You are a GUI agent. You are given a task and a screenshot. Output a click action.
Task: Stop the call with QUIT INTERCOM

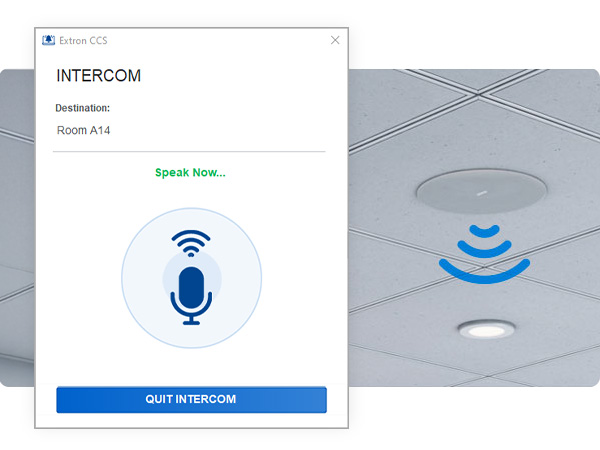[191, 399]
